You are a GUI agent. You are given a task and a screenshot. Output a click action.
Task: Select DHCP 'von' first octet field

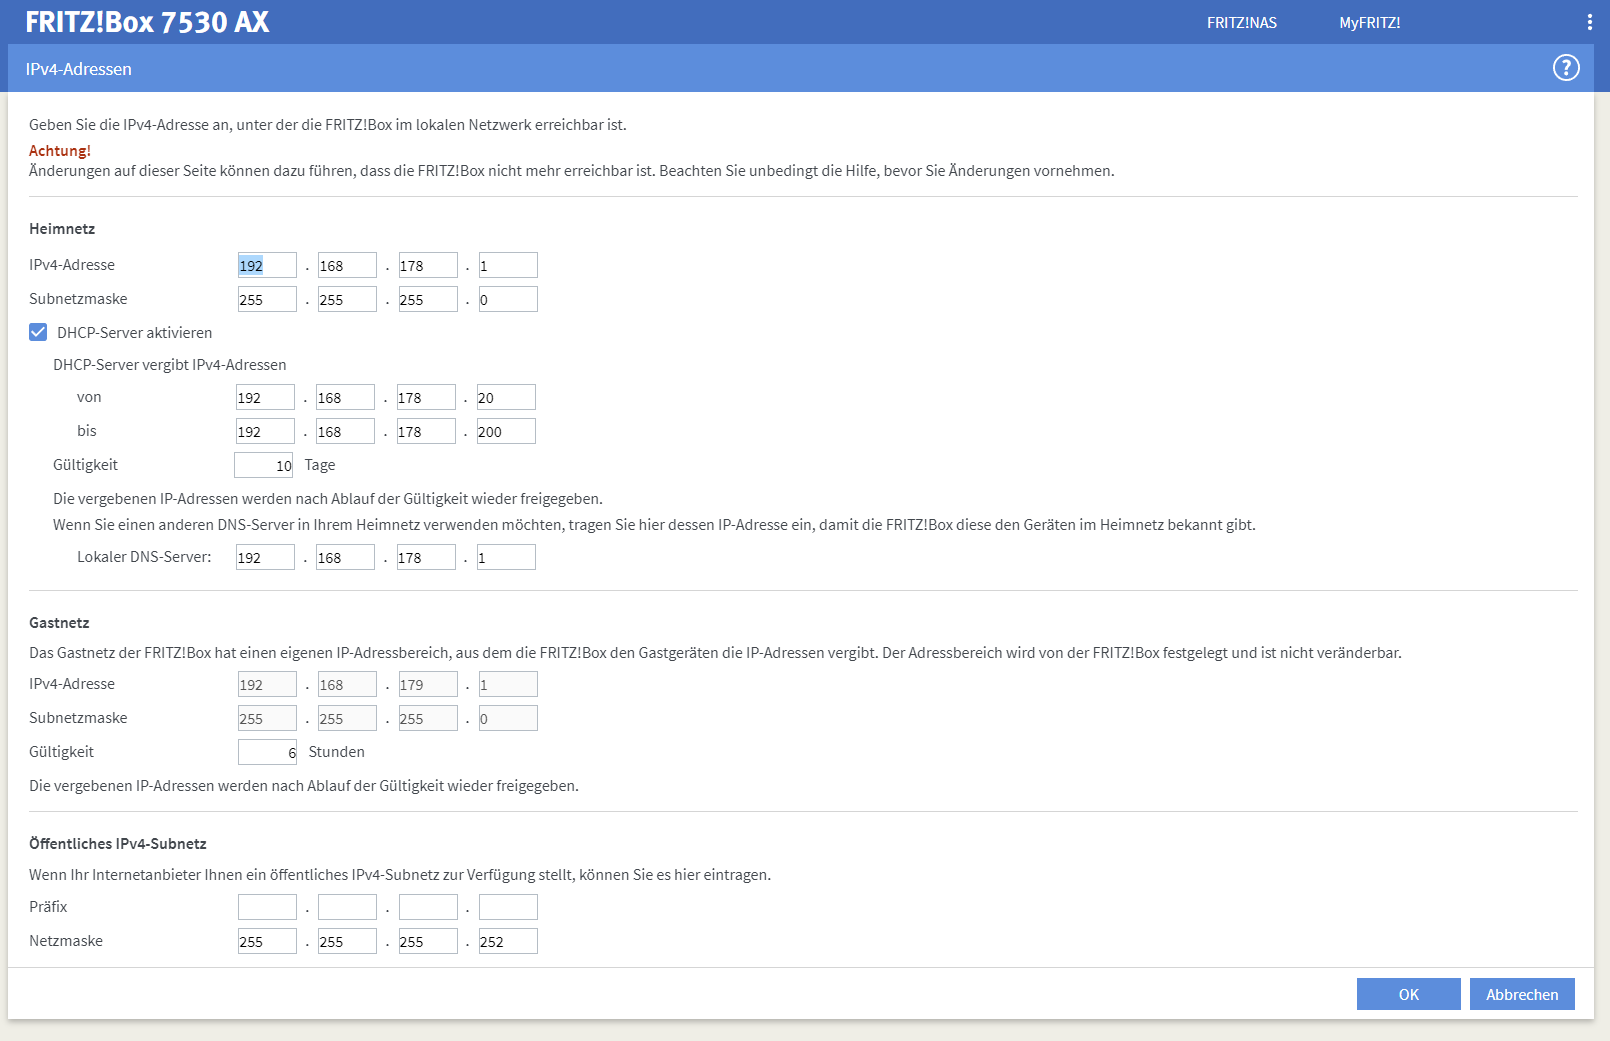(265, 397)
